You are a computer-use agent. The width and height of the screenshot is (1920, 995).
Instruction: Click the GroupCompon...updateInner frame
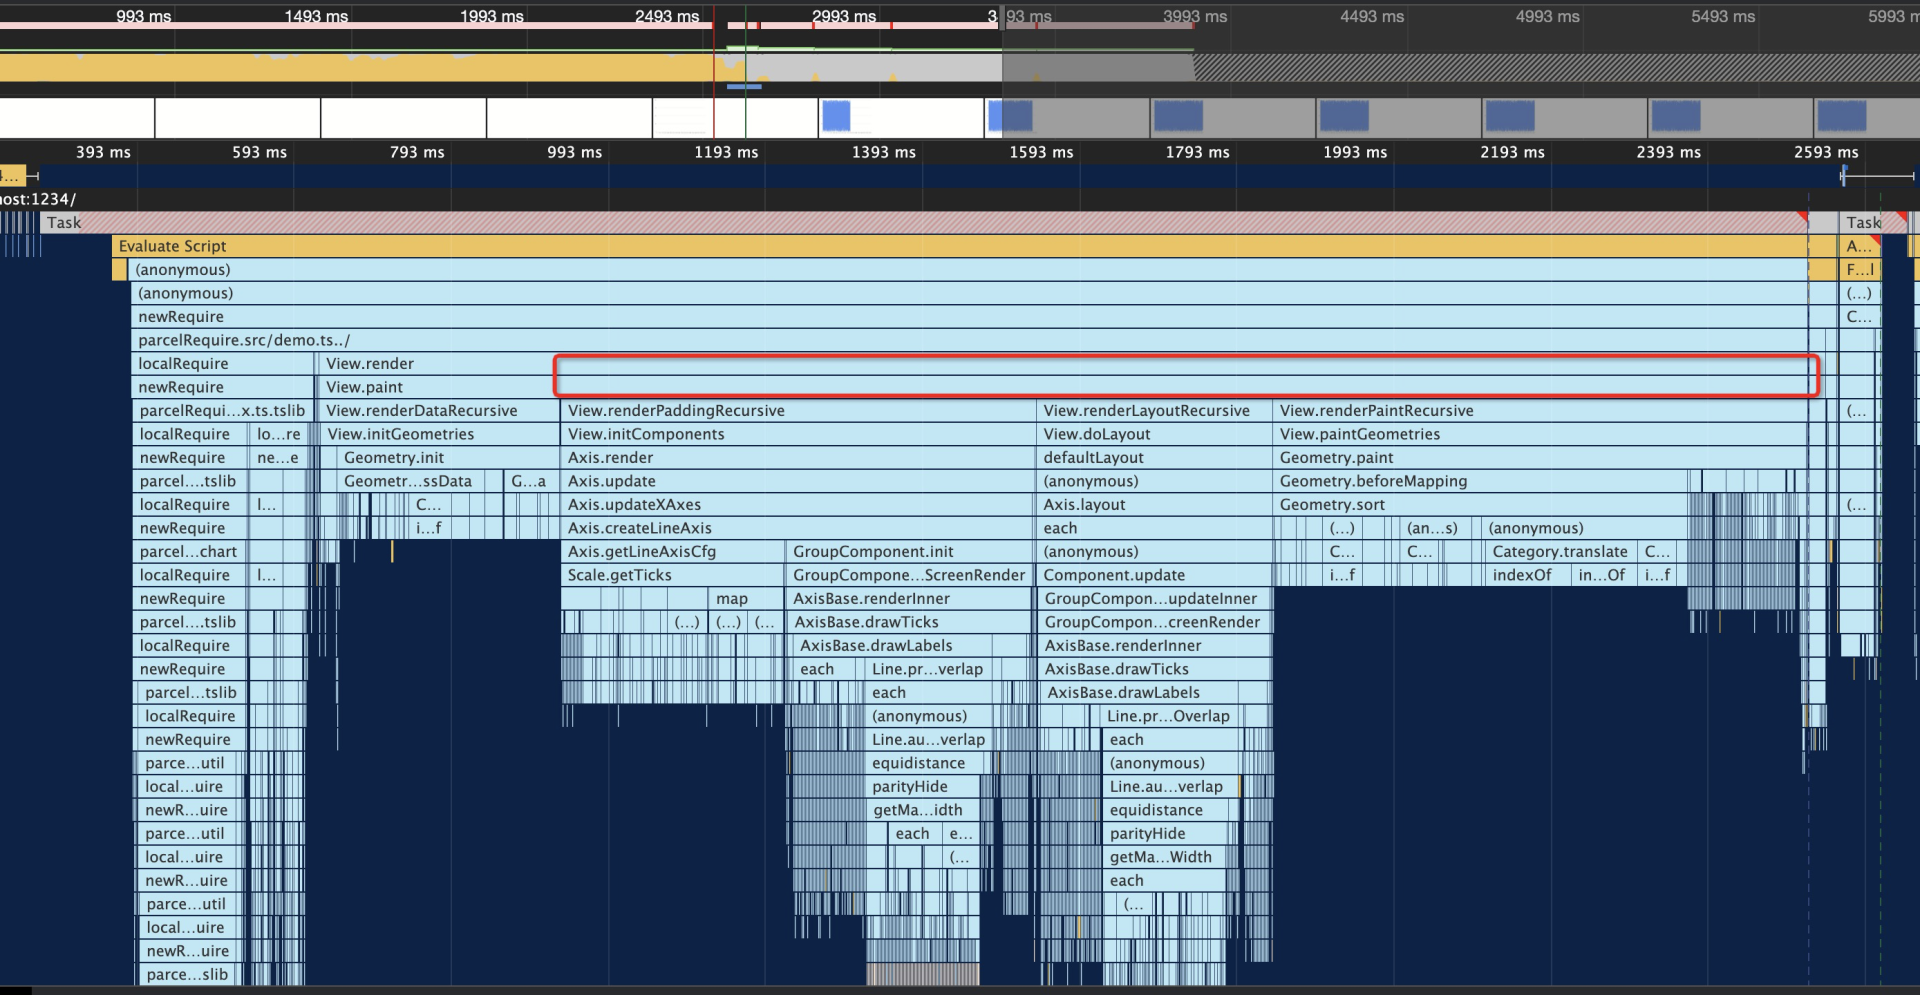(1155, 599)
